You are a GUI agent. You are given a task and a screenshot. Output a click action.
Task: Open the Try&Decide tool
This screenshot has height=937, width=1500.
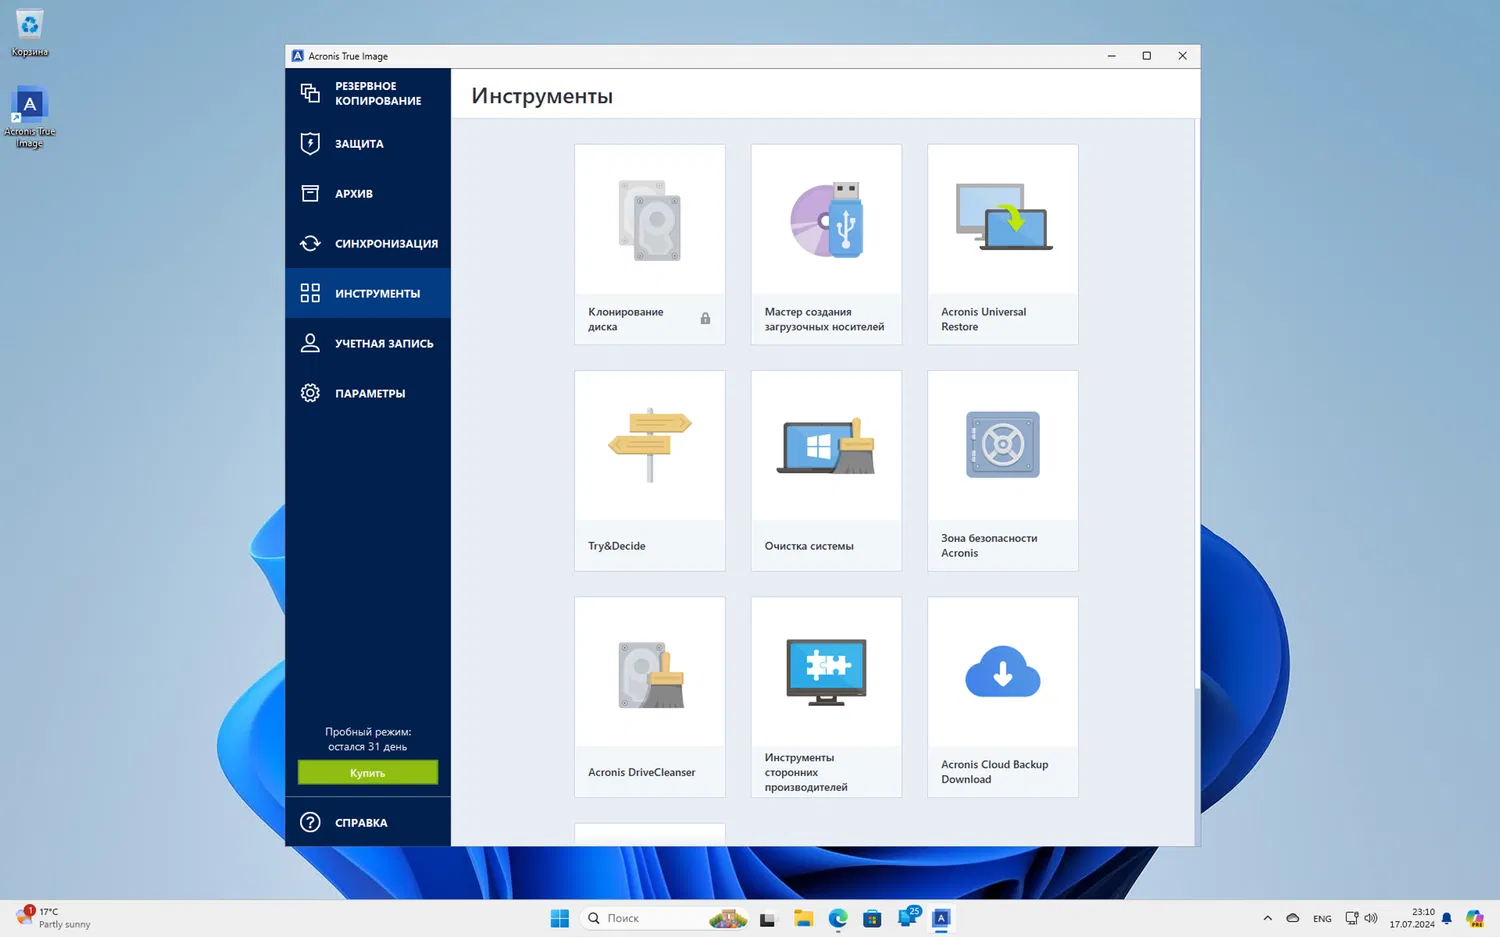pos(650,471)
